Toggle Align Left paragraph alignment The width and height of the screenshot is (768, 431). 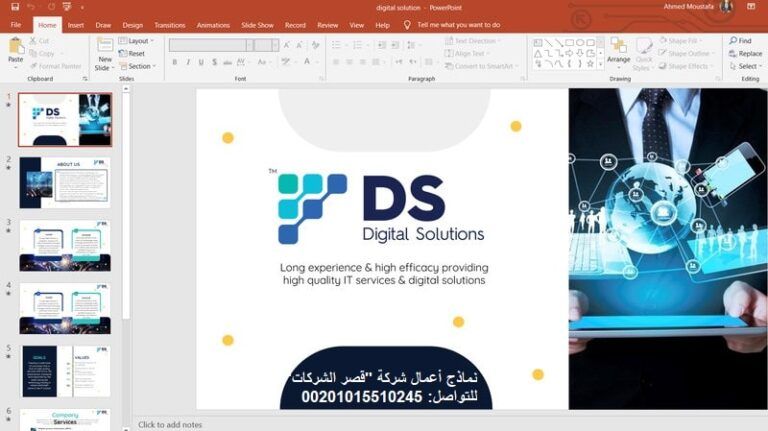tap(336, 62)
